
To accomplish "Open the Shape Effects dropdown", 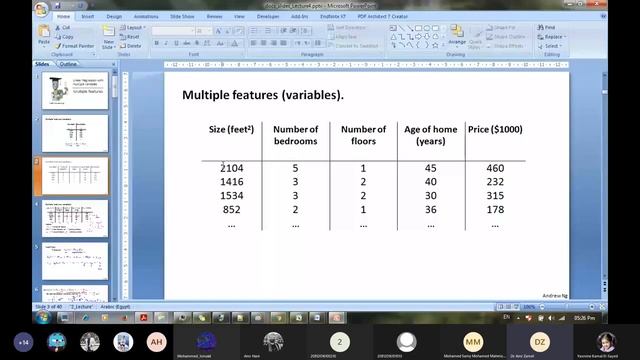I will pyautogui.click(x=505, y=46).
